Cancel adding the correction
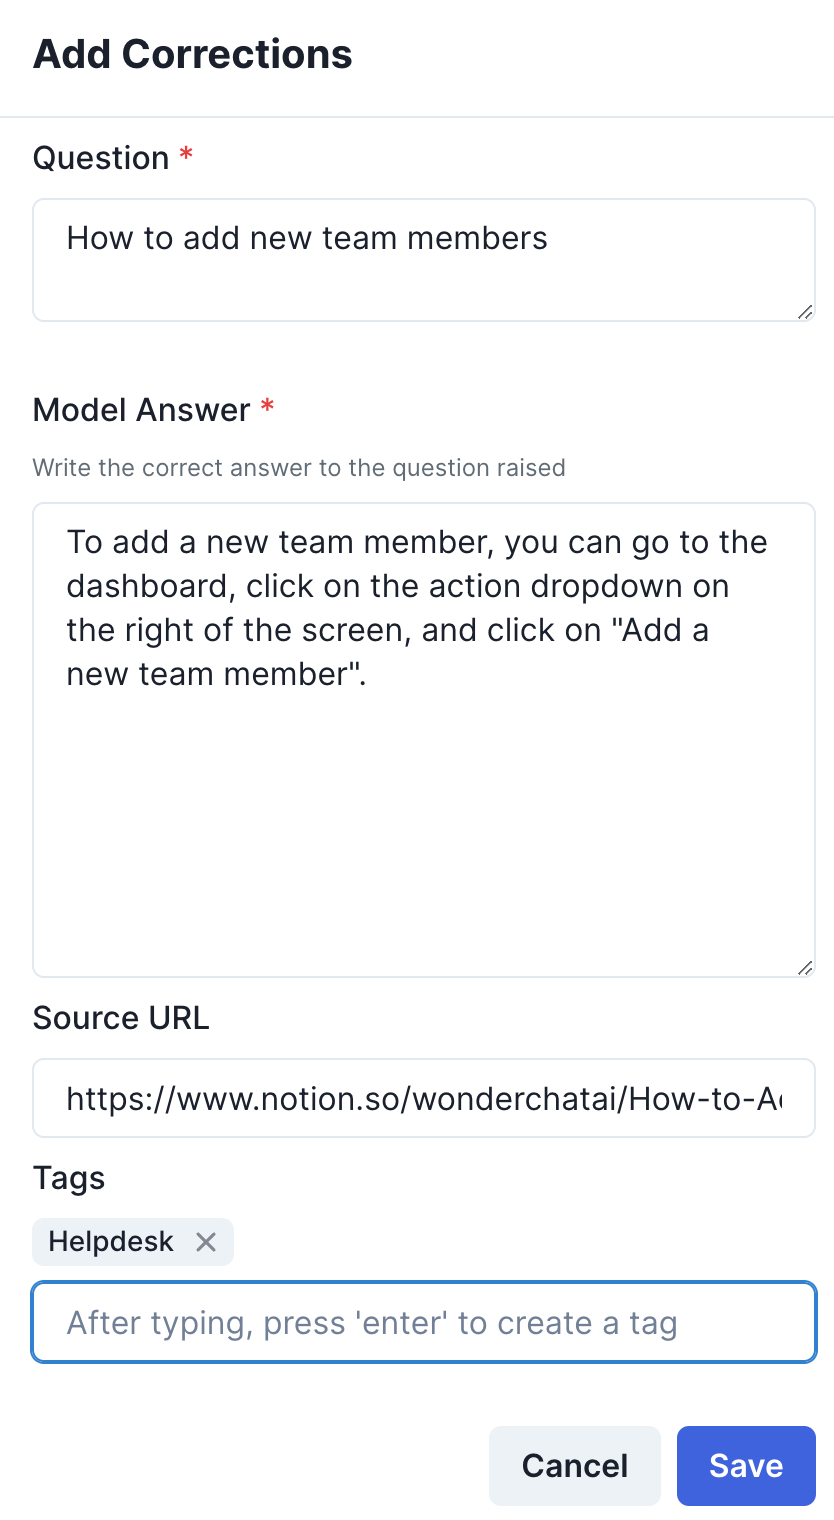Viewport: 834px width, 1520px height. [575, 1466]
